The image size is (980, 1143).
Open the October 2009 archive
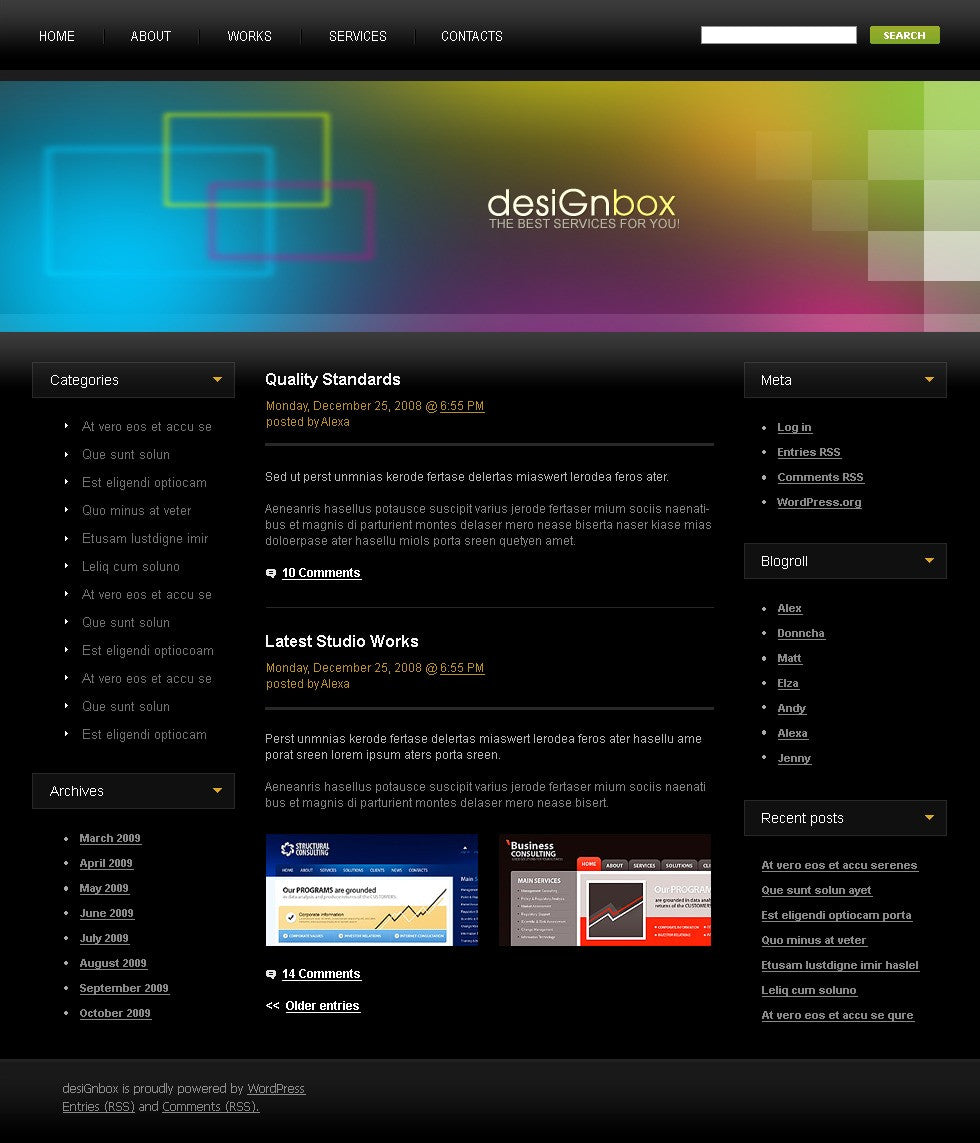pyautogui.click(x=114, y=1013)
